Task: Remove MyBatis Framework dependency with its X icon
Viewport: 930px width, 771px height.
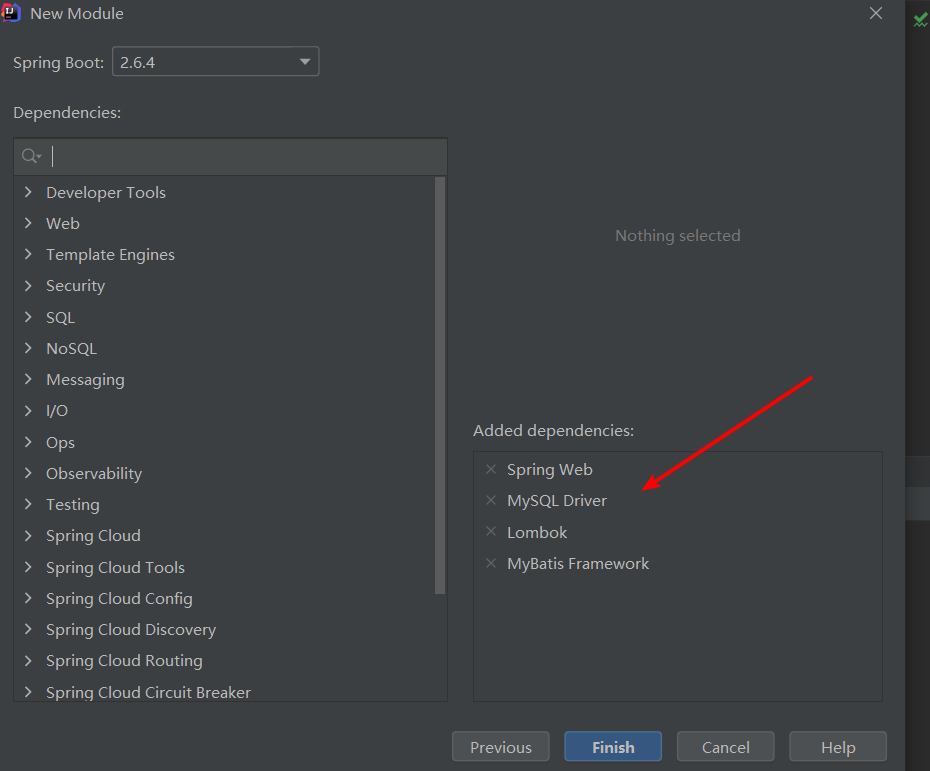Action: click(491, 563)
